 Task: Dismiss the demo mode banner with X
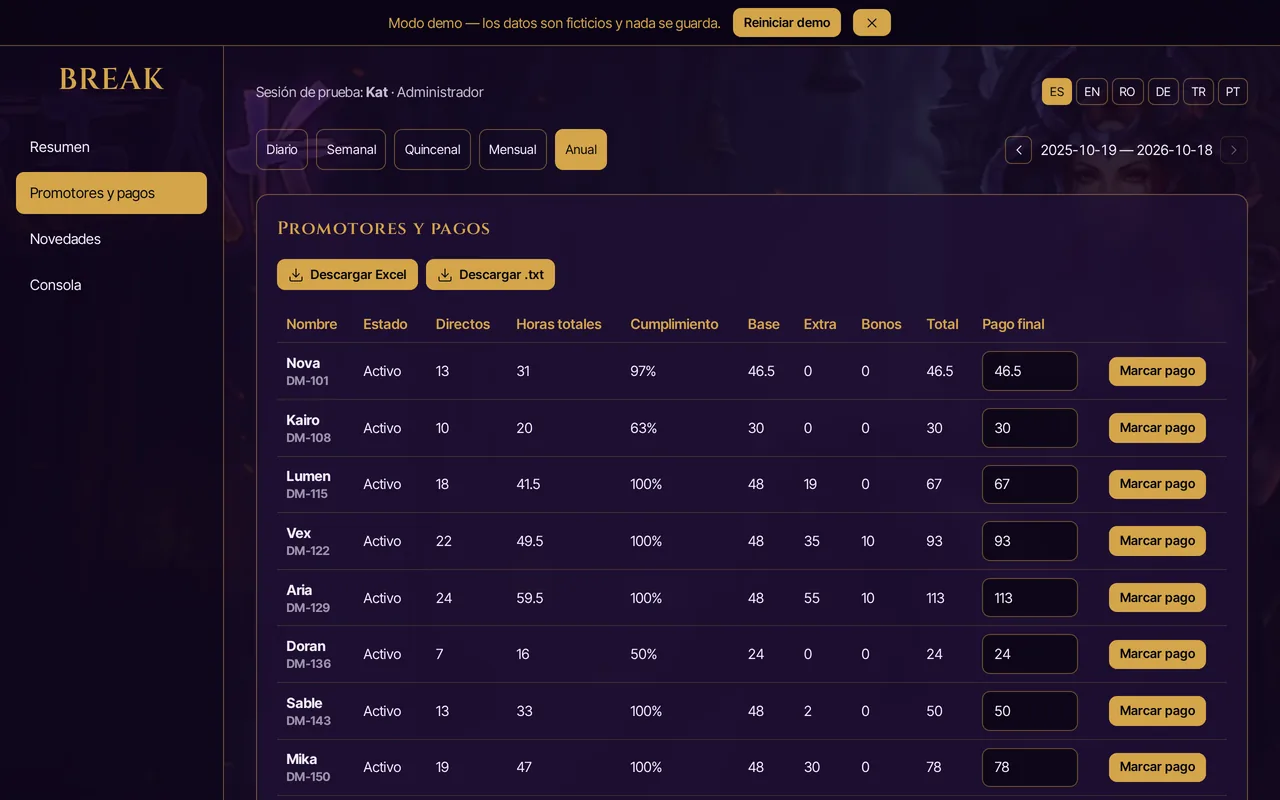[x=872, y=23]
